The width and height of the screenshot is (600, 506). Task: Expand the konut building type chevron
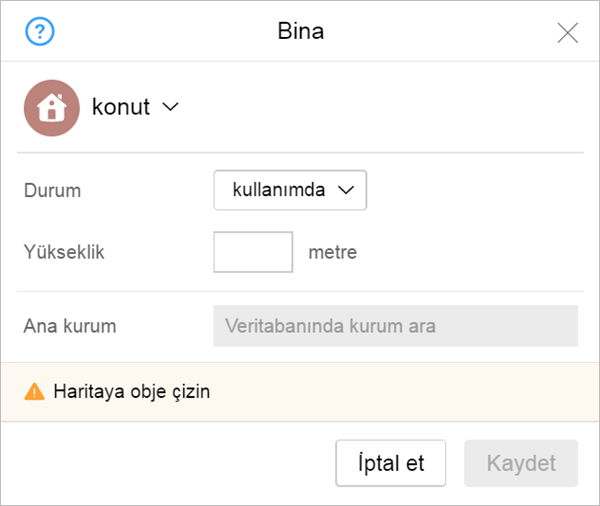(170, 107)
